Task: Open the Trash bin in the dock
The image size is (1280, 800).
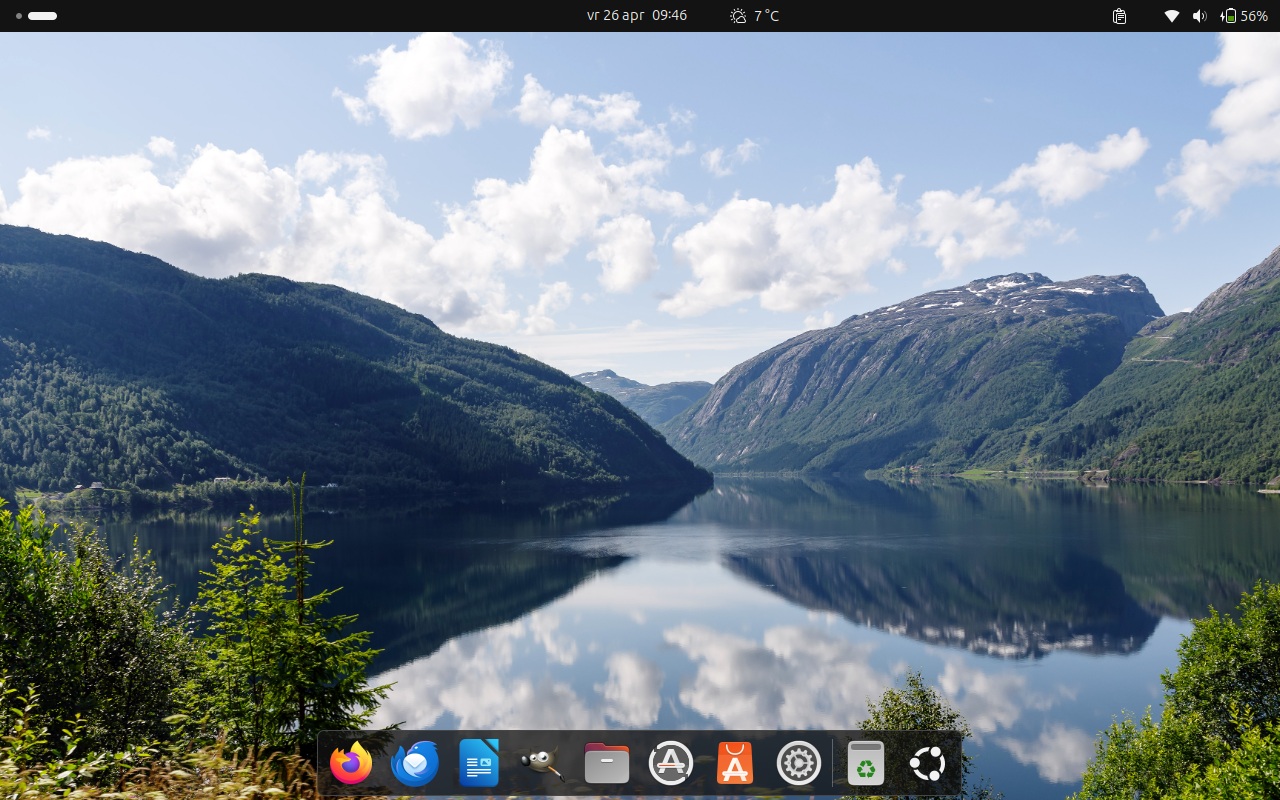Action: coord(866,764)
